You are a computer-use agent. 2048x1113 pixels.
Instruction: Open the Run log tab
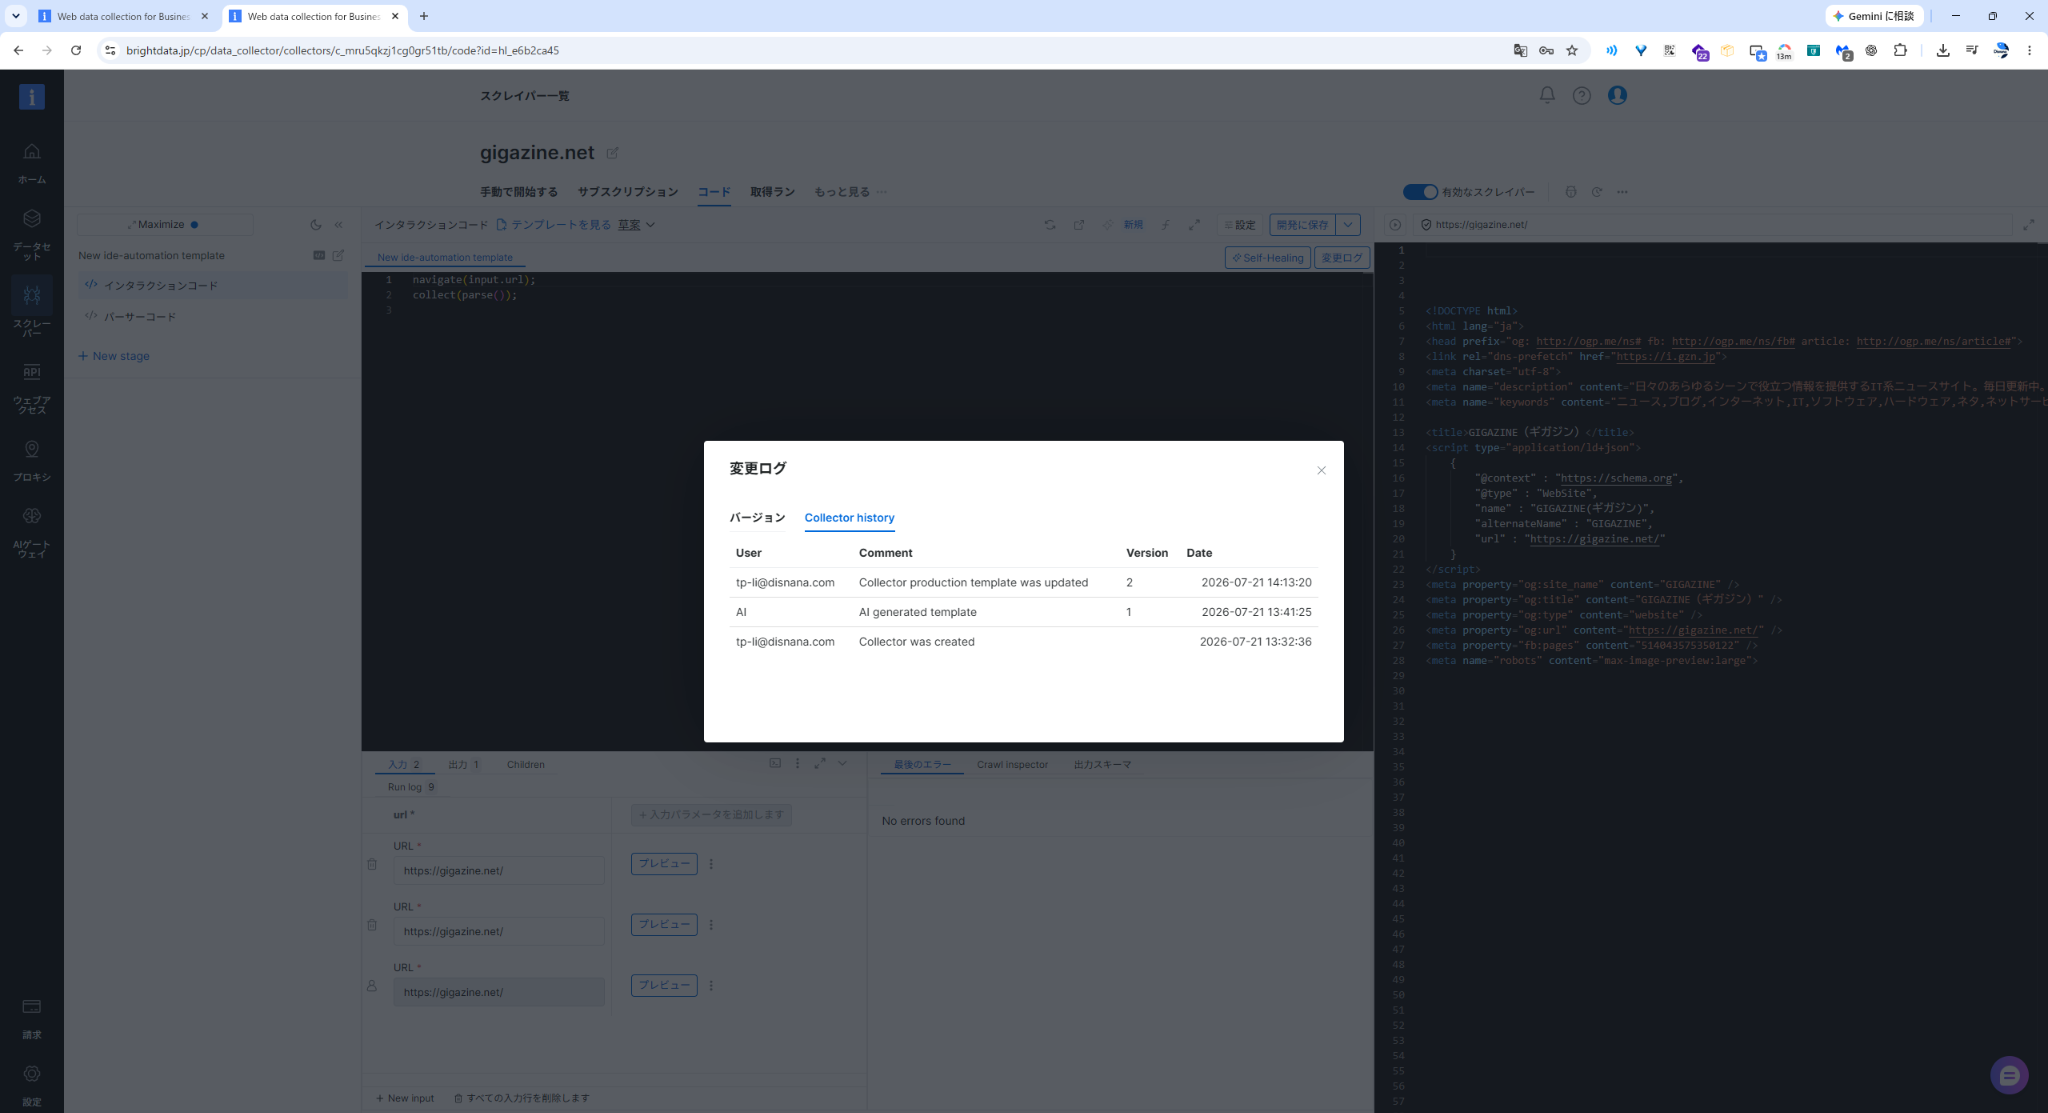coord(411,788)
